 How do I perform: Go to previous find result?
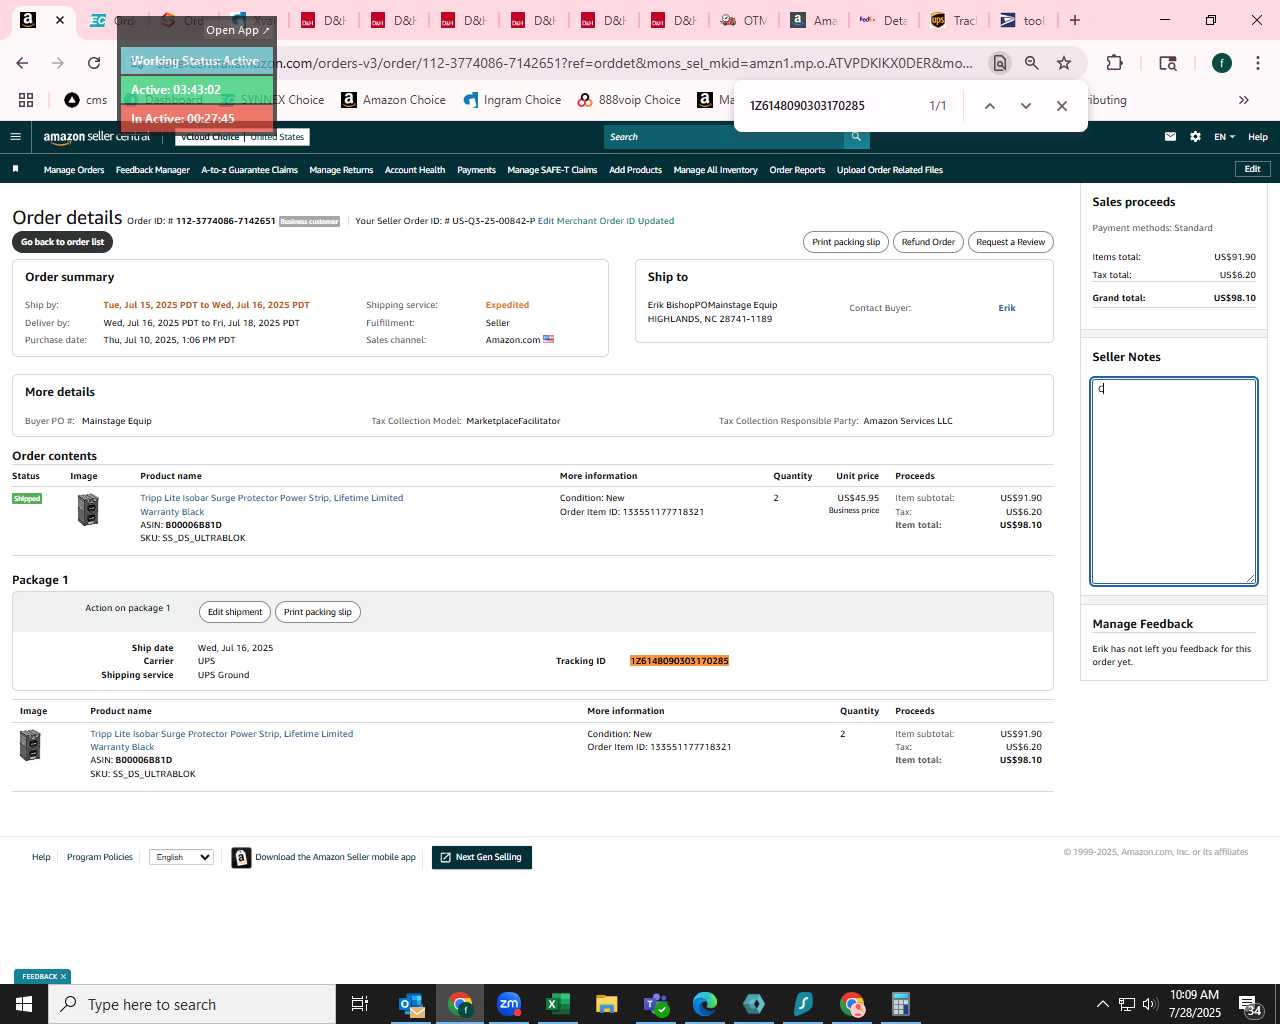(x=989, y=106)
